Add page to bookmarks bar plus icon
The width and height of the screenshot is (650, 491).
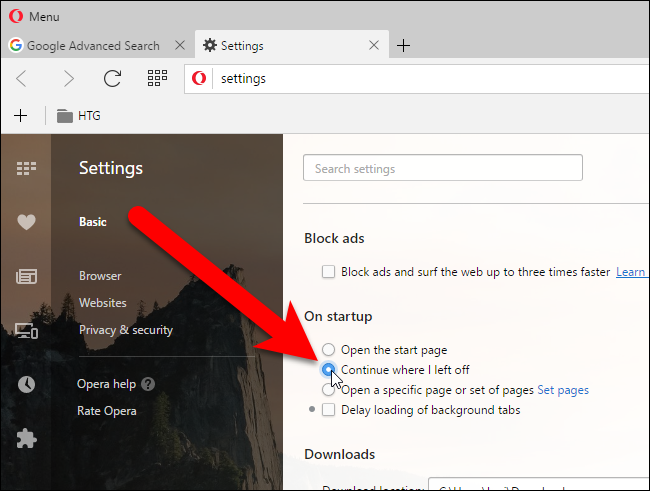pyautogui.click(x=20, y=116)
